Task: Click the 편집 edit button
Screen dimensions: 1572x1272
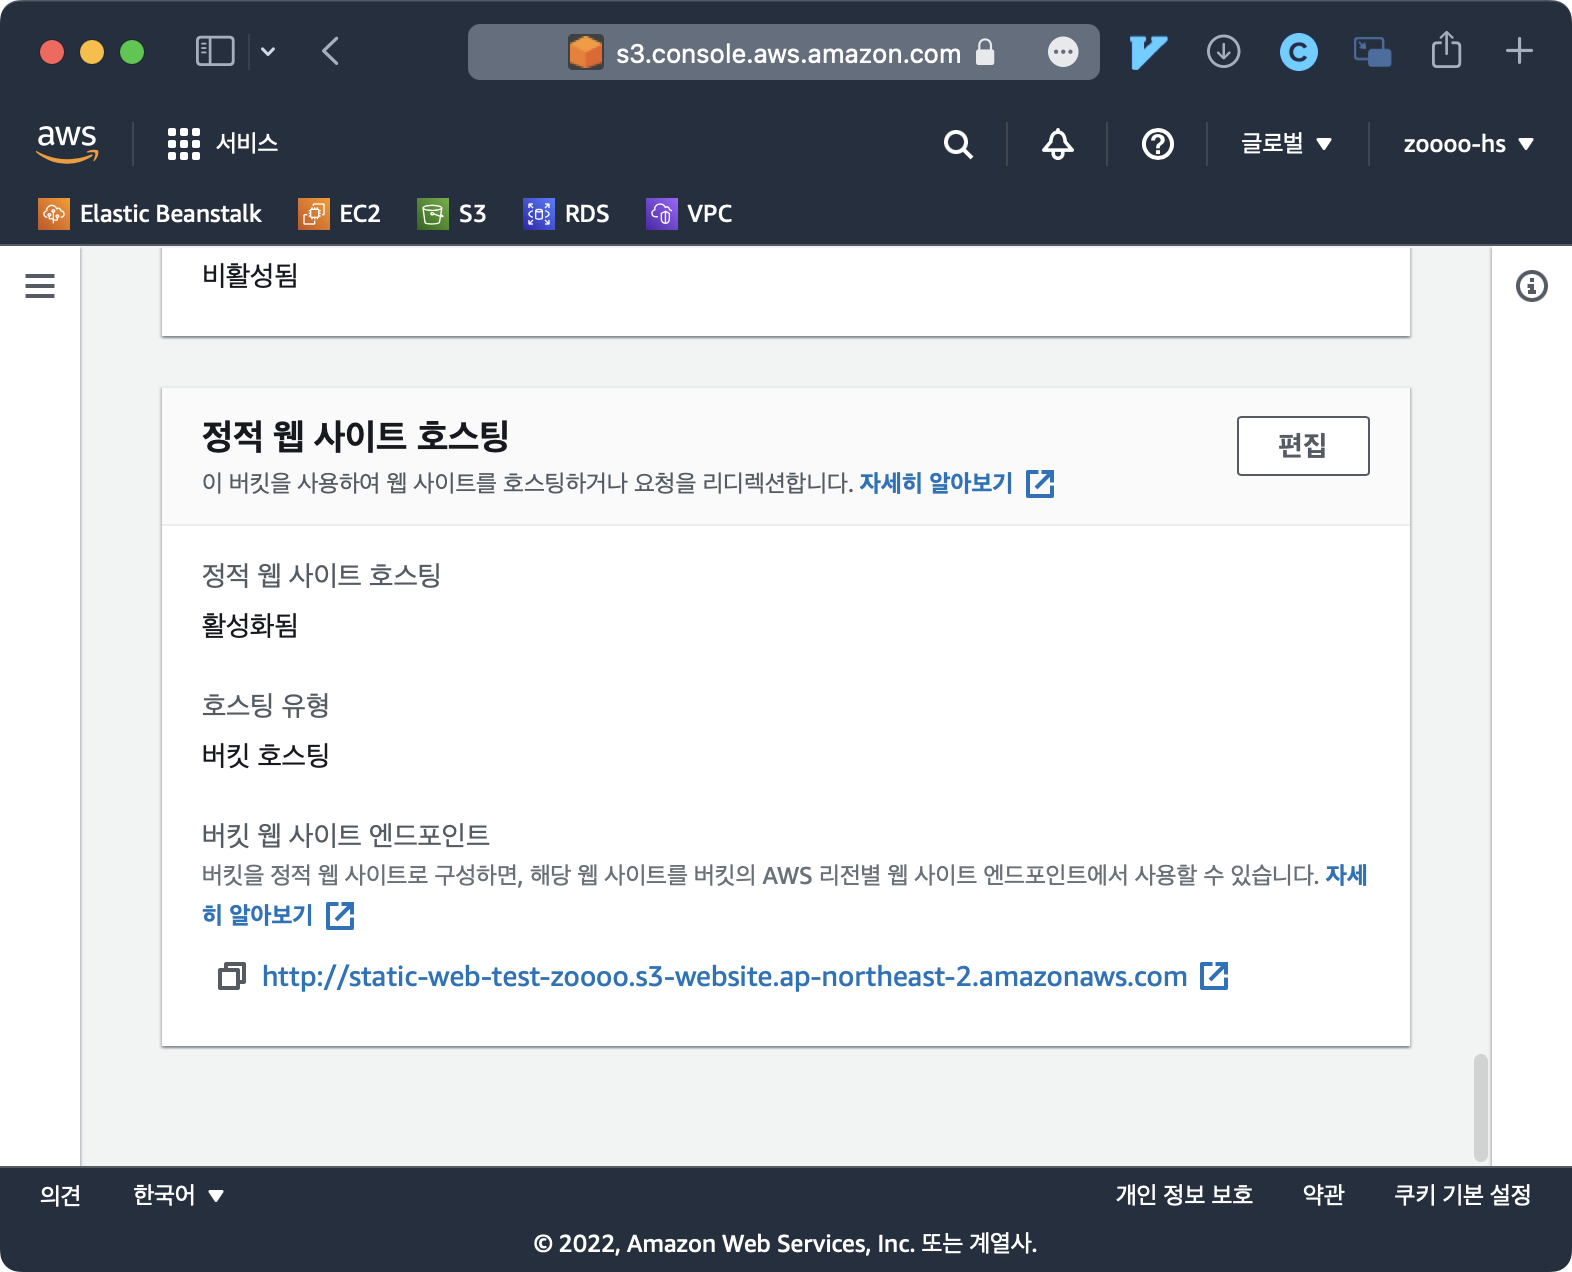Action: tap(1303, 446)
